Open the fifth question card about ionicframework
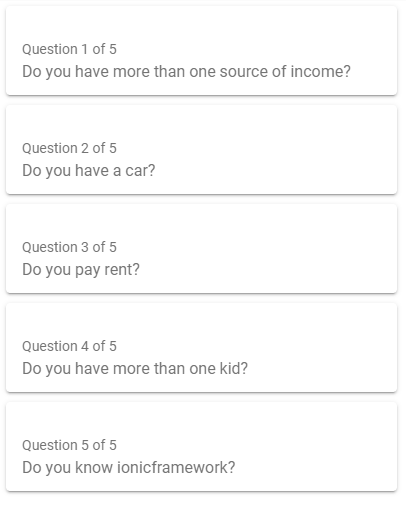This screenshot has height=508, width=406. coord(201,447)
